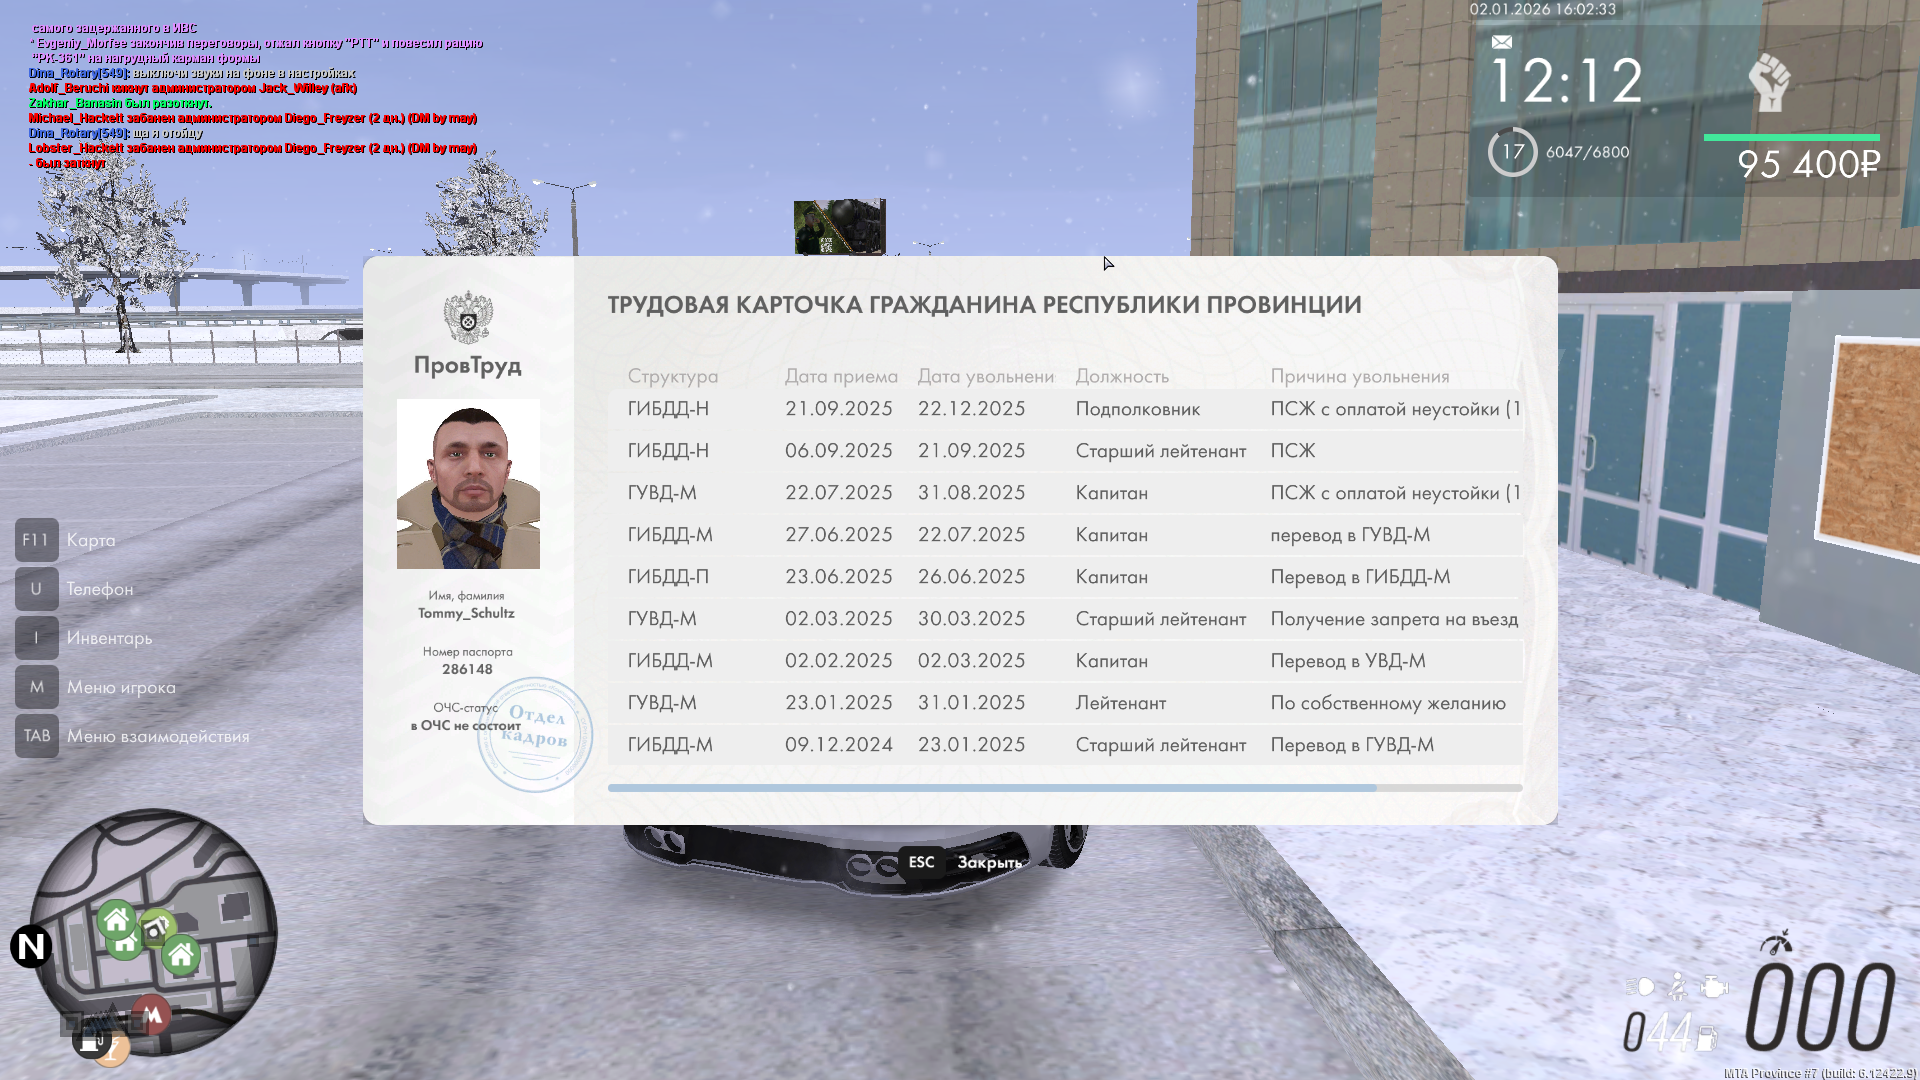Click the raised fist icon
This screenshot has height=1080, width=1920.
[1769, 82]
